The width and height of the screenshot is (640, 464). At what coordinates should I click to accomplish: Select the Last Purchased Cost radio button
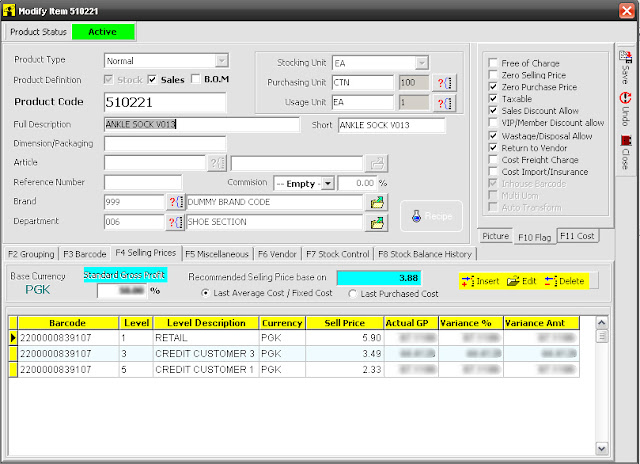[353, 294]
